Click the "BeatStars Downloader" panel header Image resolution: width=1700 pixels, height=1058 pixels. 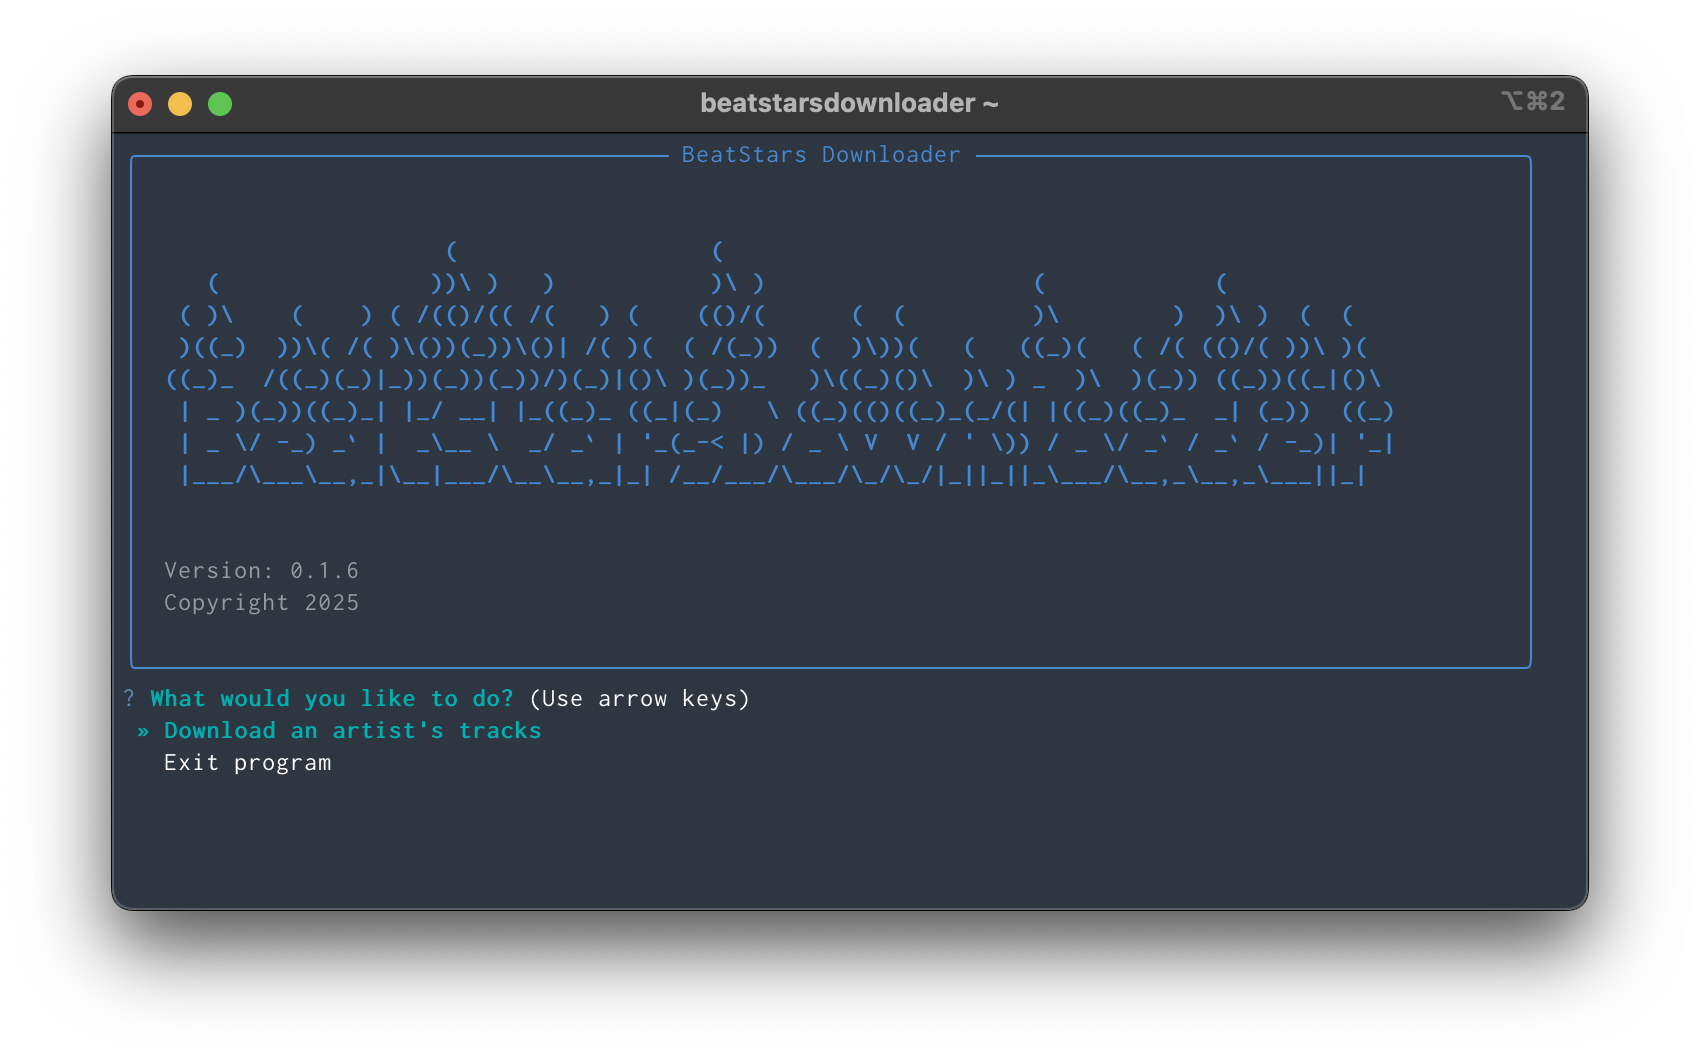(820, 154)
